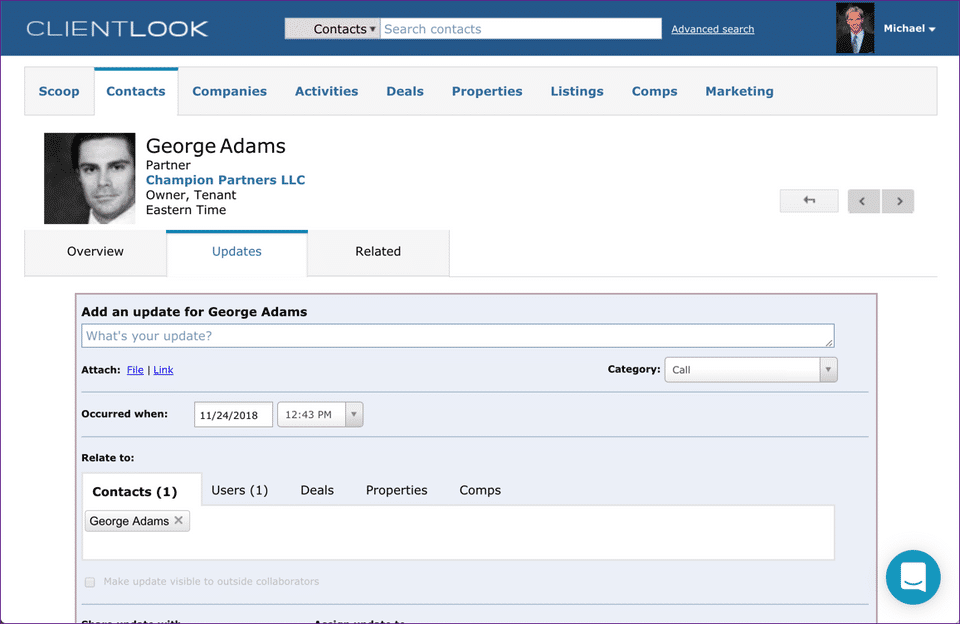960x624 pixels.
Task: Click the George Adams name heading
Action: point(216,146)
